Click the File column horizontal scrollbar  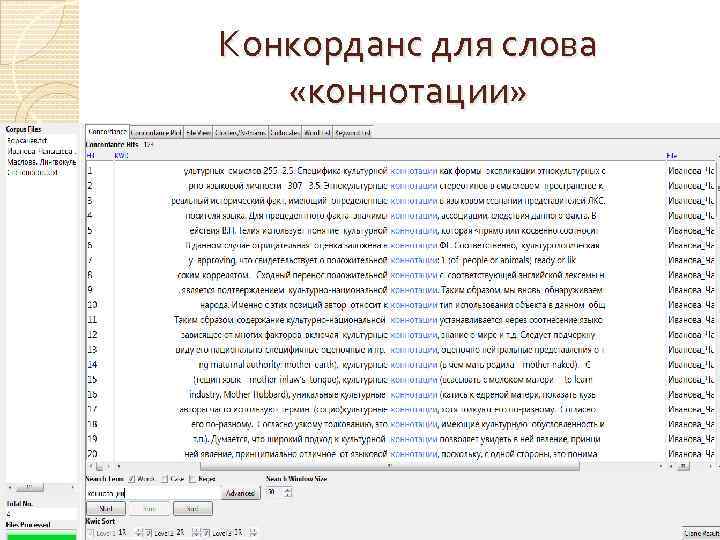(x=684, y=467)
